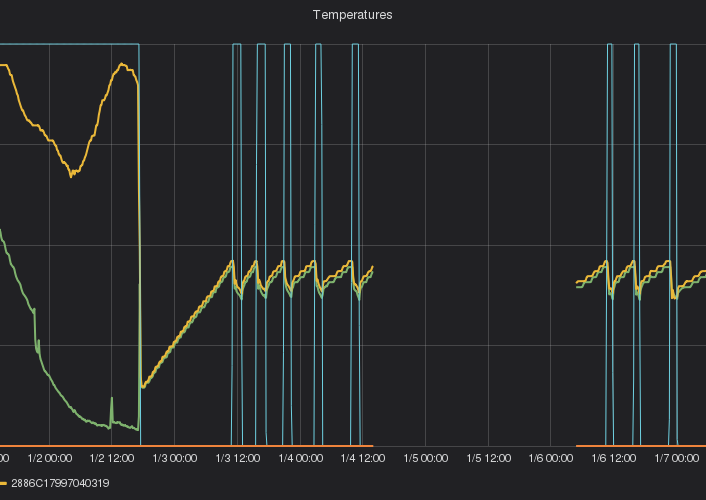This screenshot has height=500, width=706.
Task: Click the 1/5 00:00 time axis label
Action: (425, 458)
